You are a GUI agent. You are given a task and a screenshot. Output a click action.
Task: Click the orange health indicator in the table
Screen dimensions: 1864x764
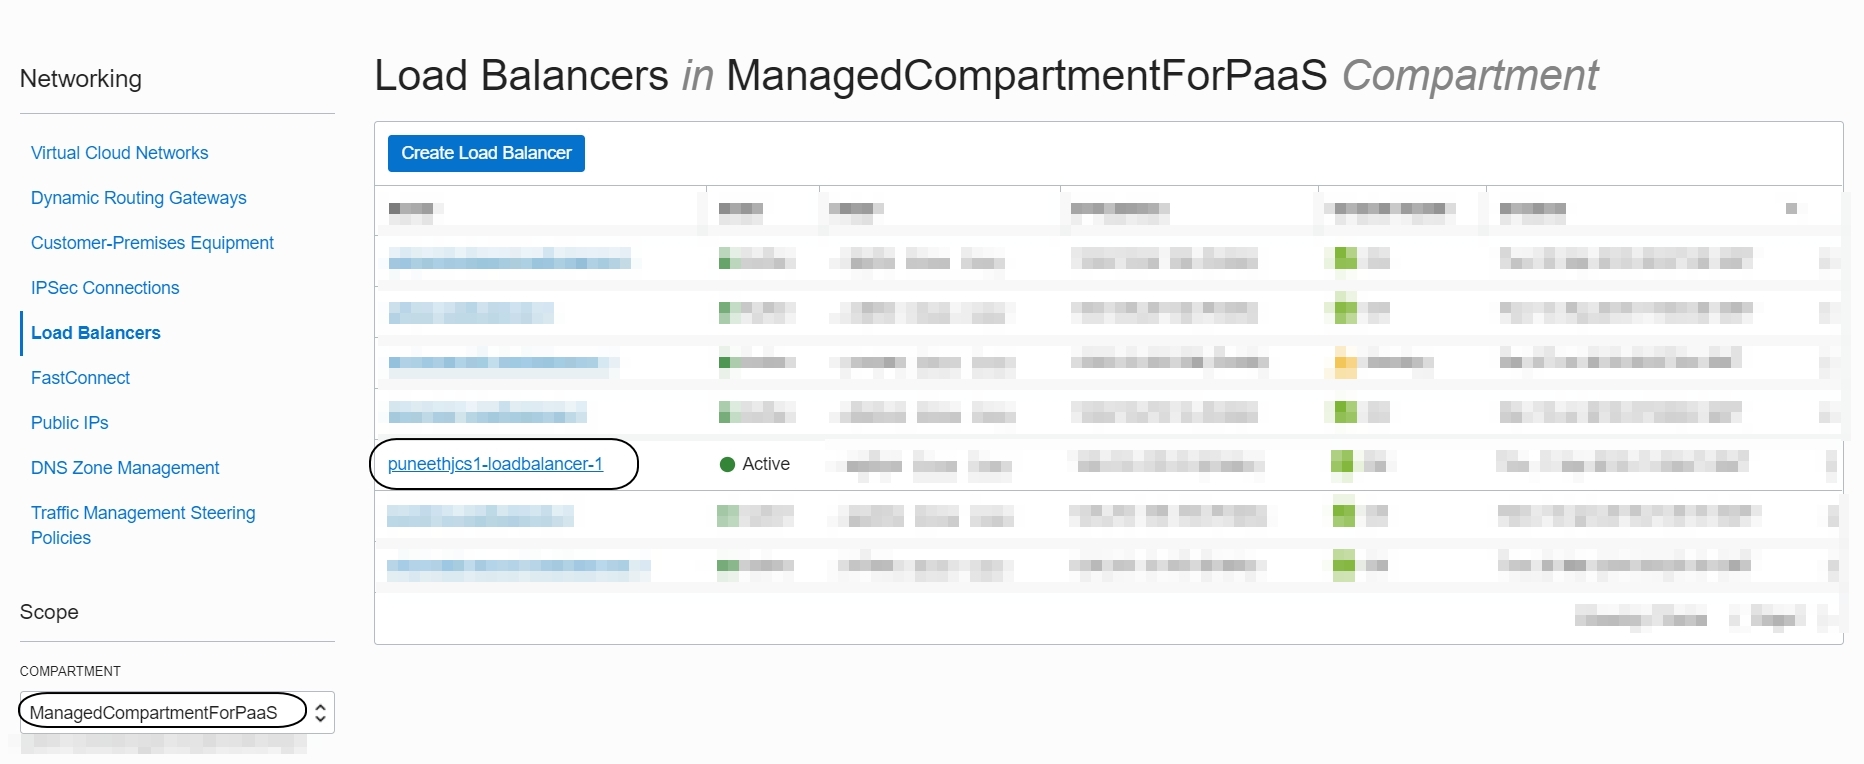click(1345, 362)
